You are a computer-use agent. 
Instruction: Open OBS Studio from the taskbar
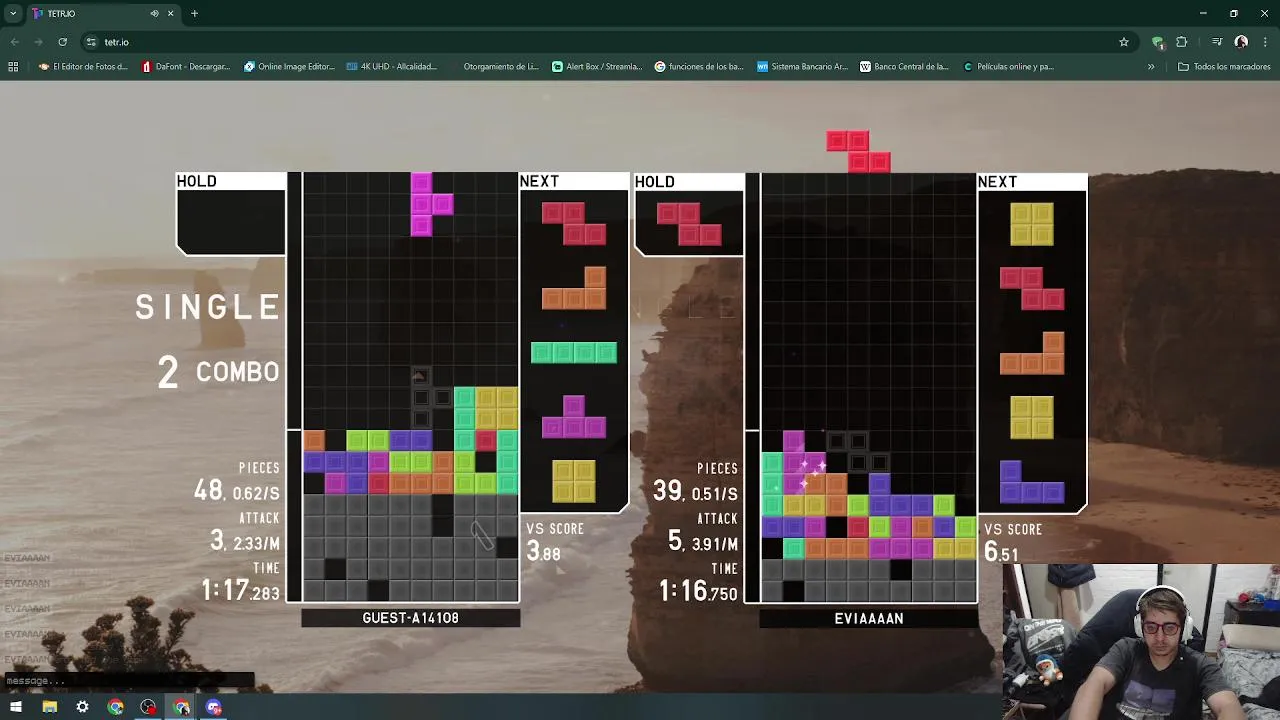pos(148,707)
